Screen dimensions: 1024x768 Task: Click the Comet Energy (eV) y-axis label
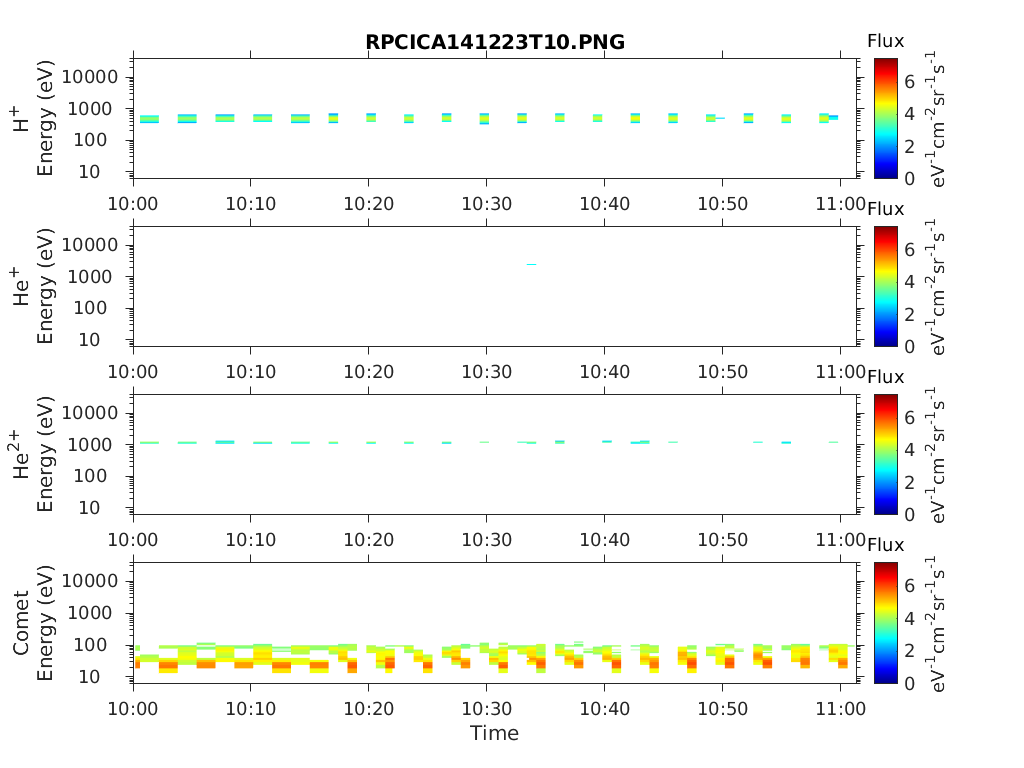tap(32, 622)
